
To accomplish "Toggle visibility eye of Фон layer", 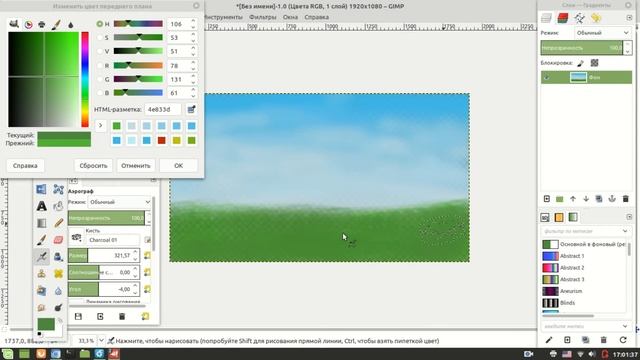I will pos(547,77).
